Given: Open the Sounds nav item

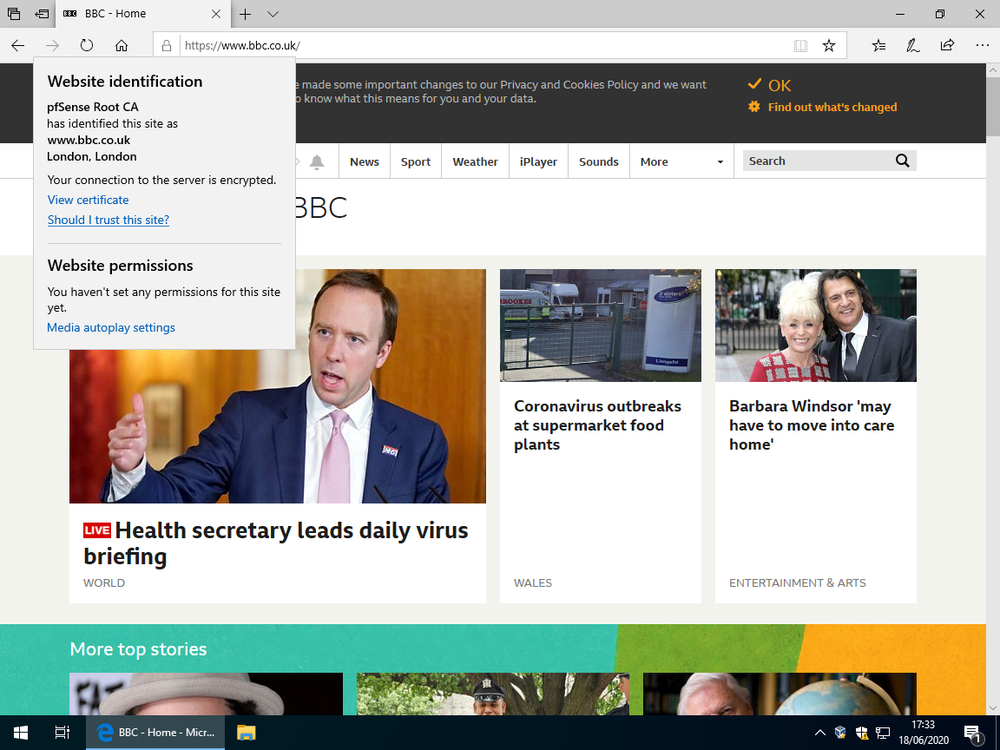Looking at the screenshot, I should tap(599, 162).
